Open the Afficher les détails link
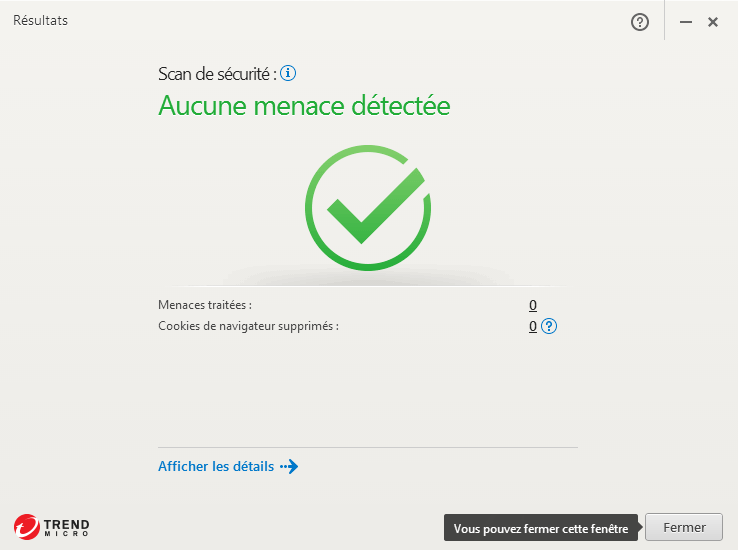 point(216,466)
